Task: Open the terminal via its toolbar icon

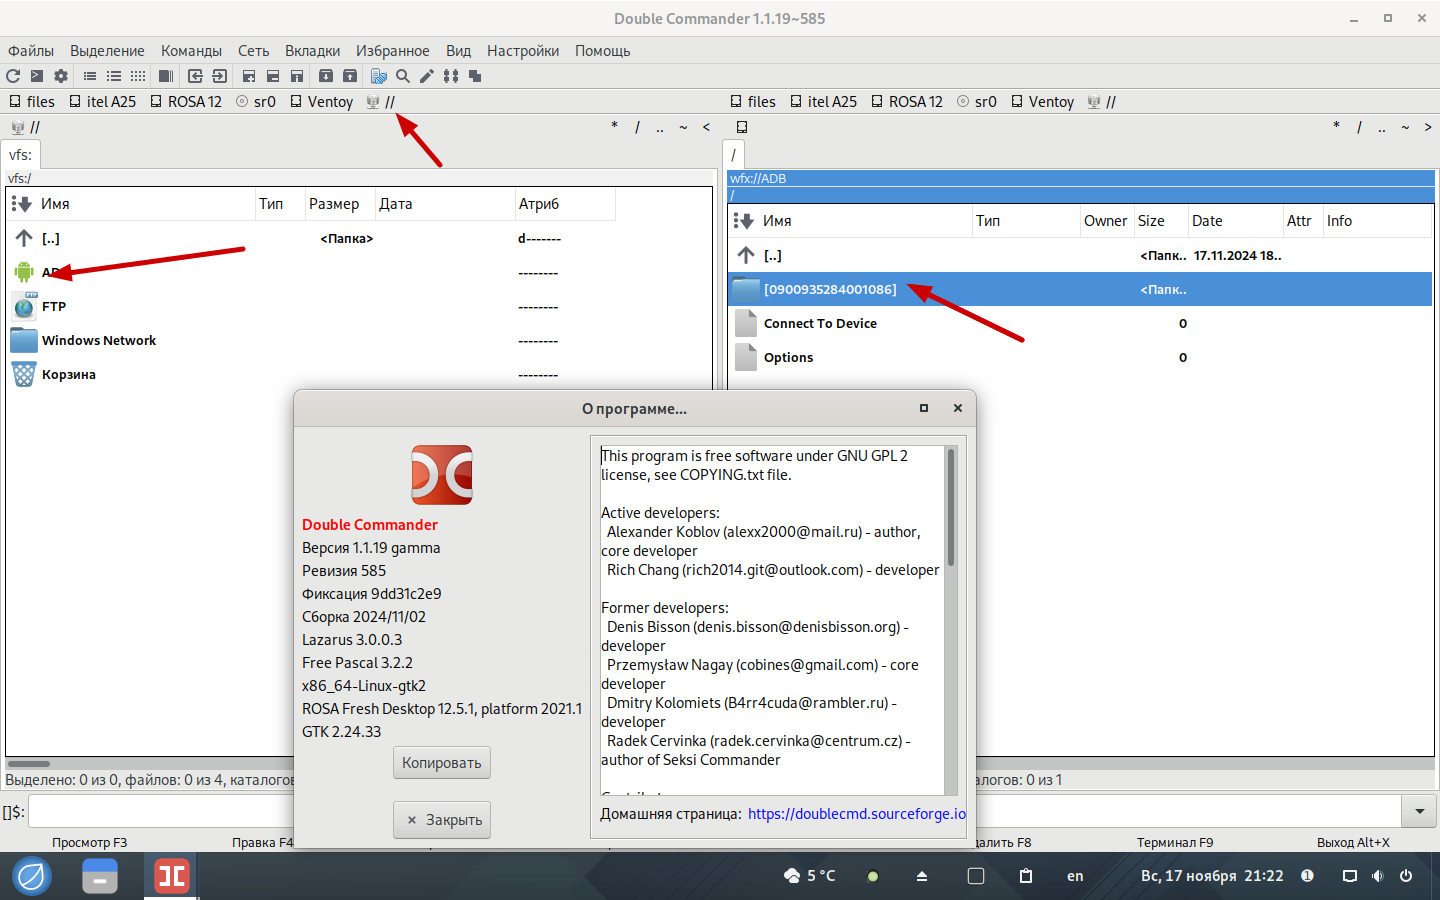Action: (37, 76)
